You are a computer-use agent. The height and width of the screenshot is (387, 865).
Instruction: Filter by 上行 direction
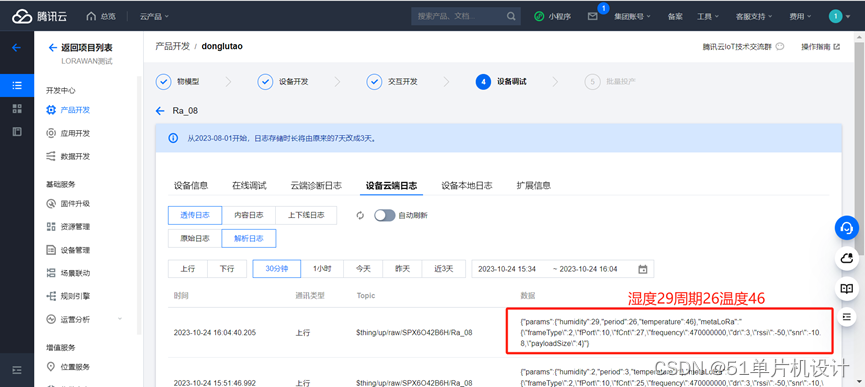click(188, 269)
